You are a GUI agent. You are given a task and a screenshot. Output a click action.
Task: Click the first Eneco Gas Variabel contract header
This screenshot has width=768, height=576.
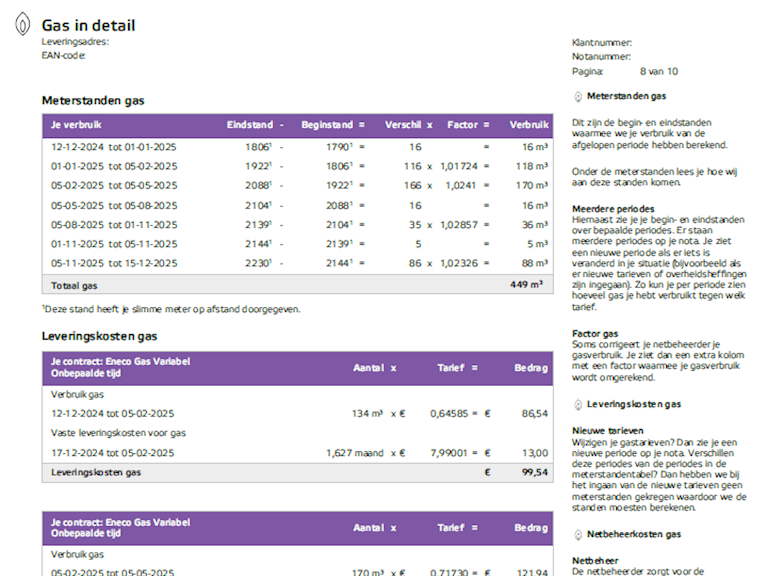[x=120, y=367]
